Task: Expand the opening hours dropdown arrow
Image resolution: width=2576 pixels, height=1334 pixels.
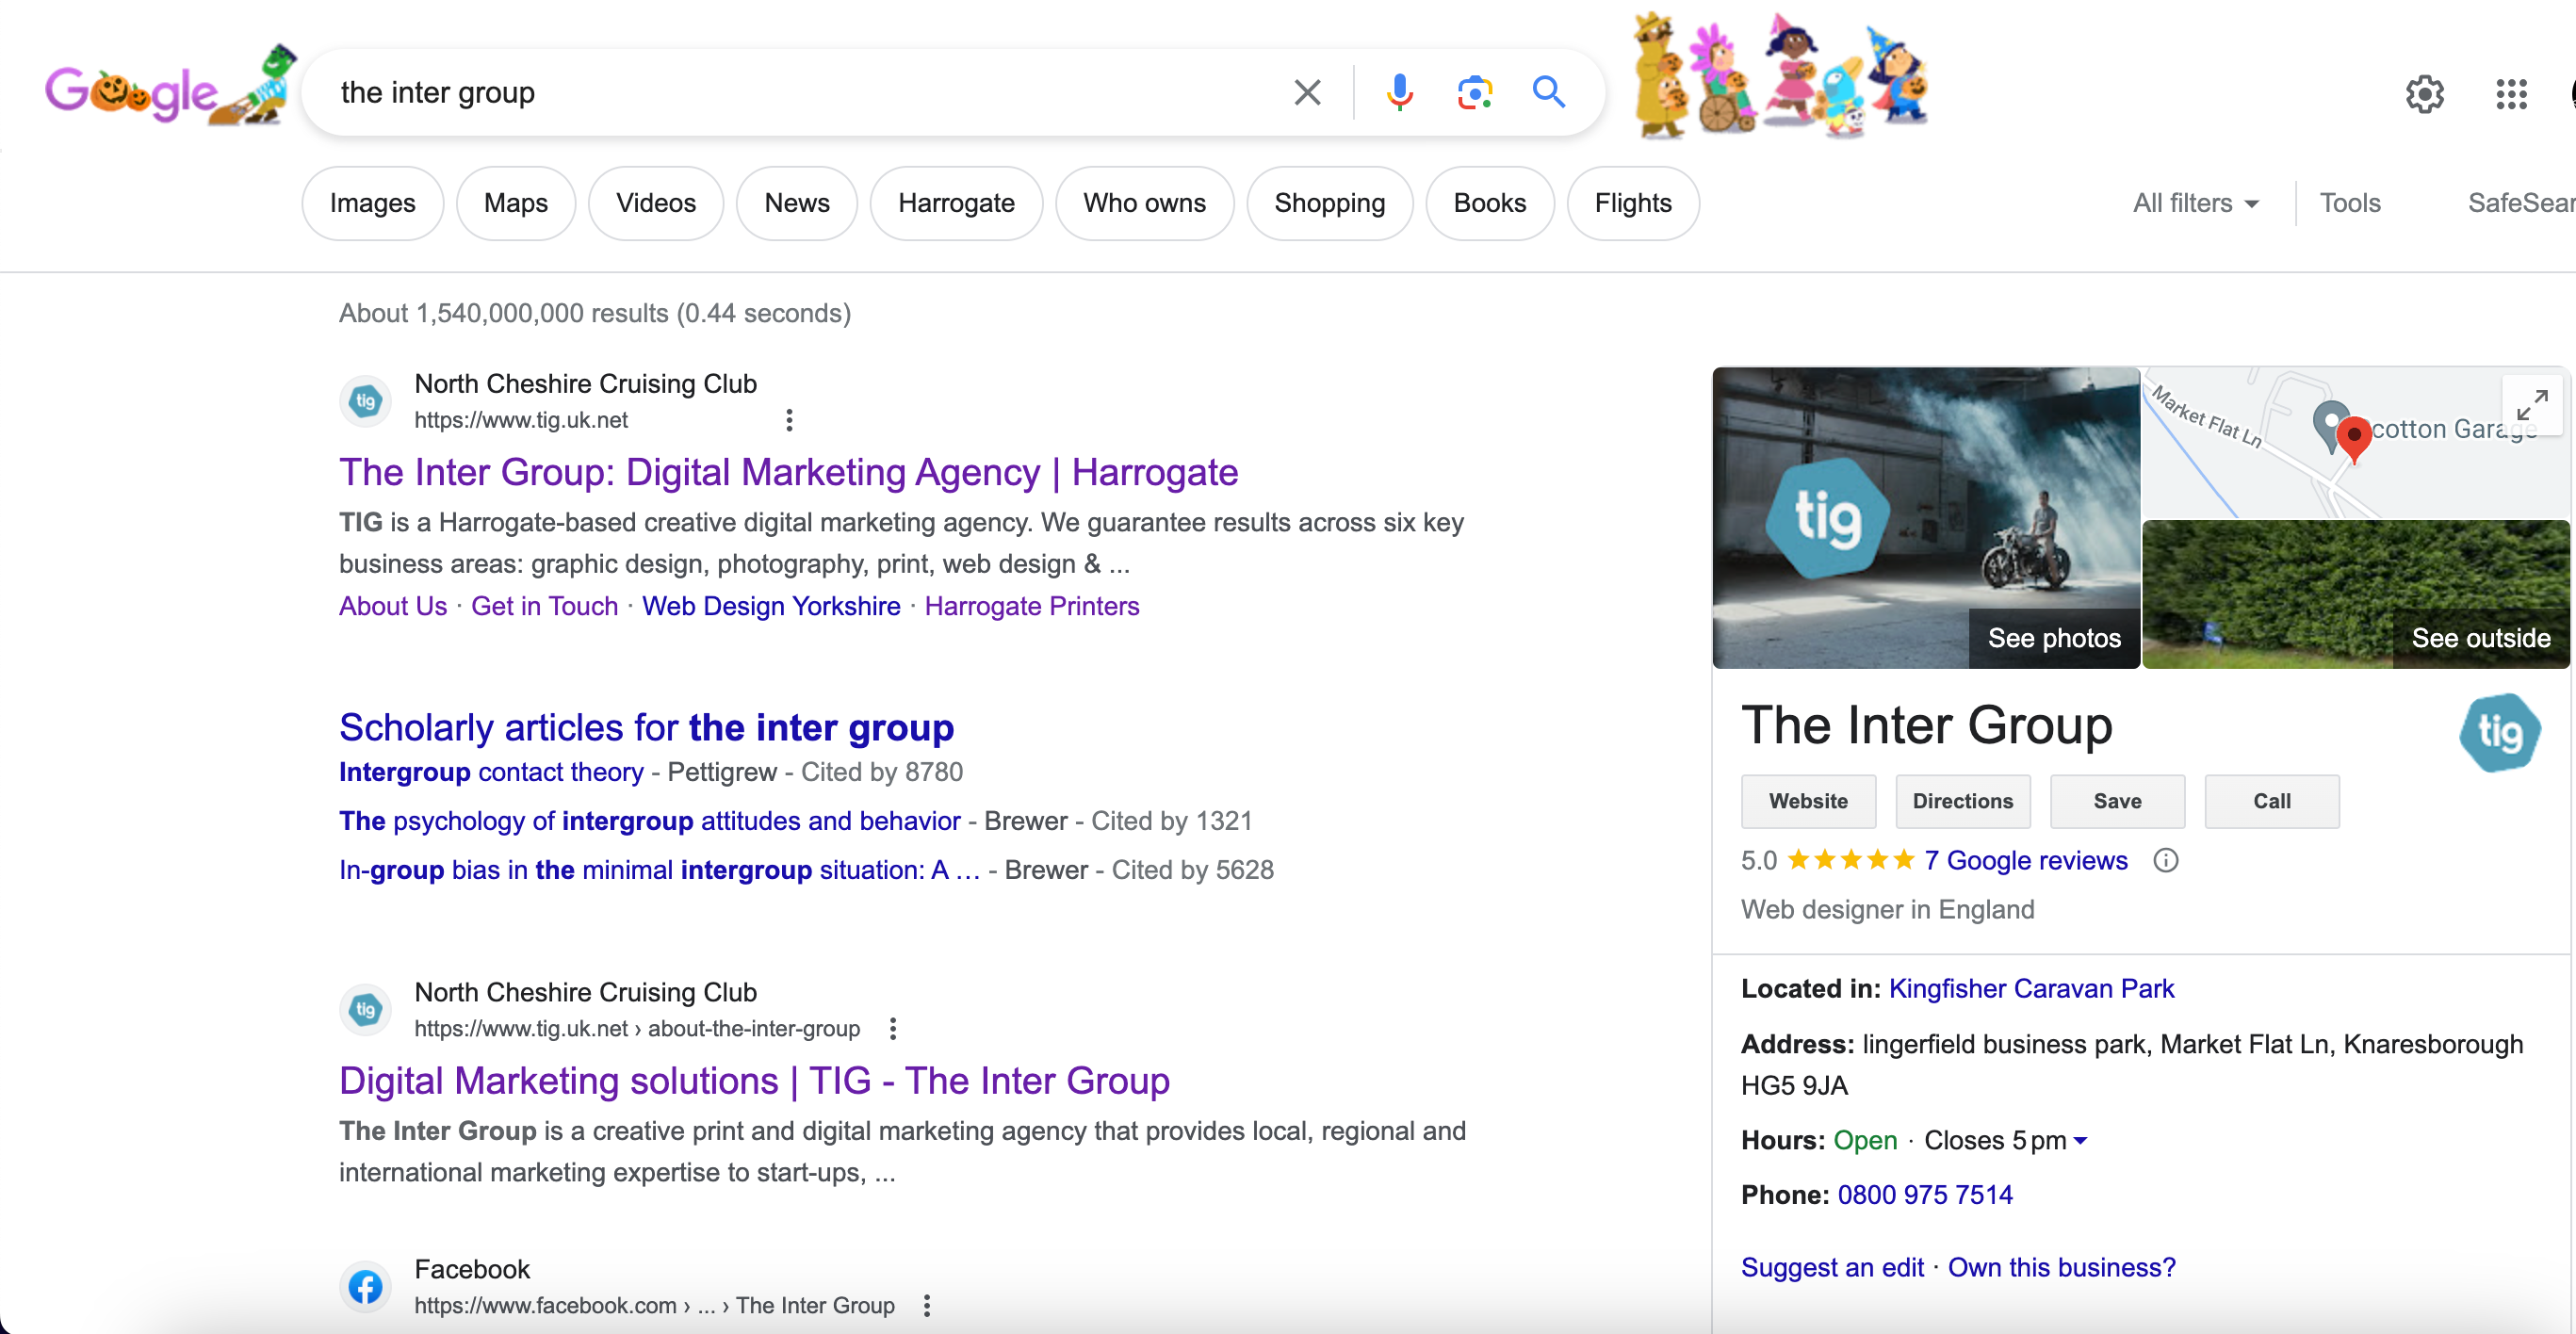Action: point(2081,1140)
